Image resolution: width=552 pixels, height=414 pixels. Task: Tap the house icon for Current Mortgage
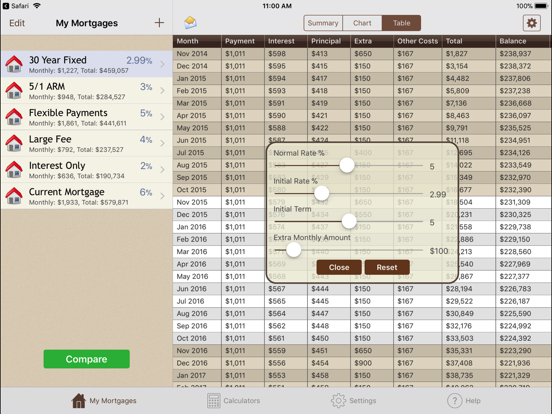click(14, 196)
